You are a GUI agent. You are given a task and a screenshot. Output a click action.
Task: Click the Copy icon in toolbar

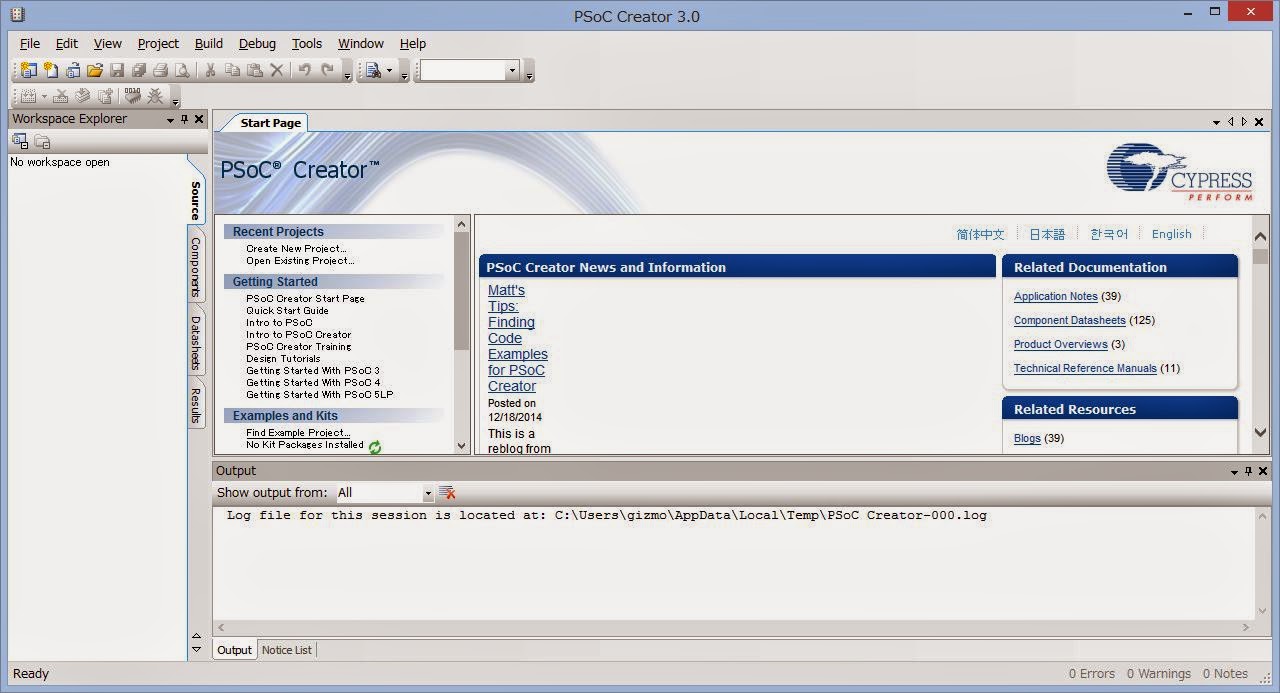(x=232, y=70)
